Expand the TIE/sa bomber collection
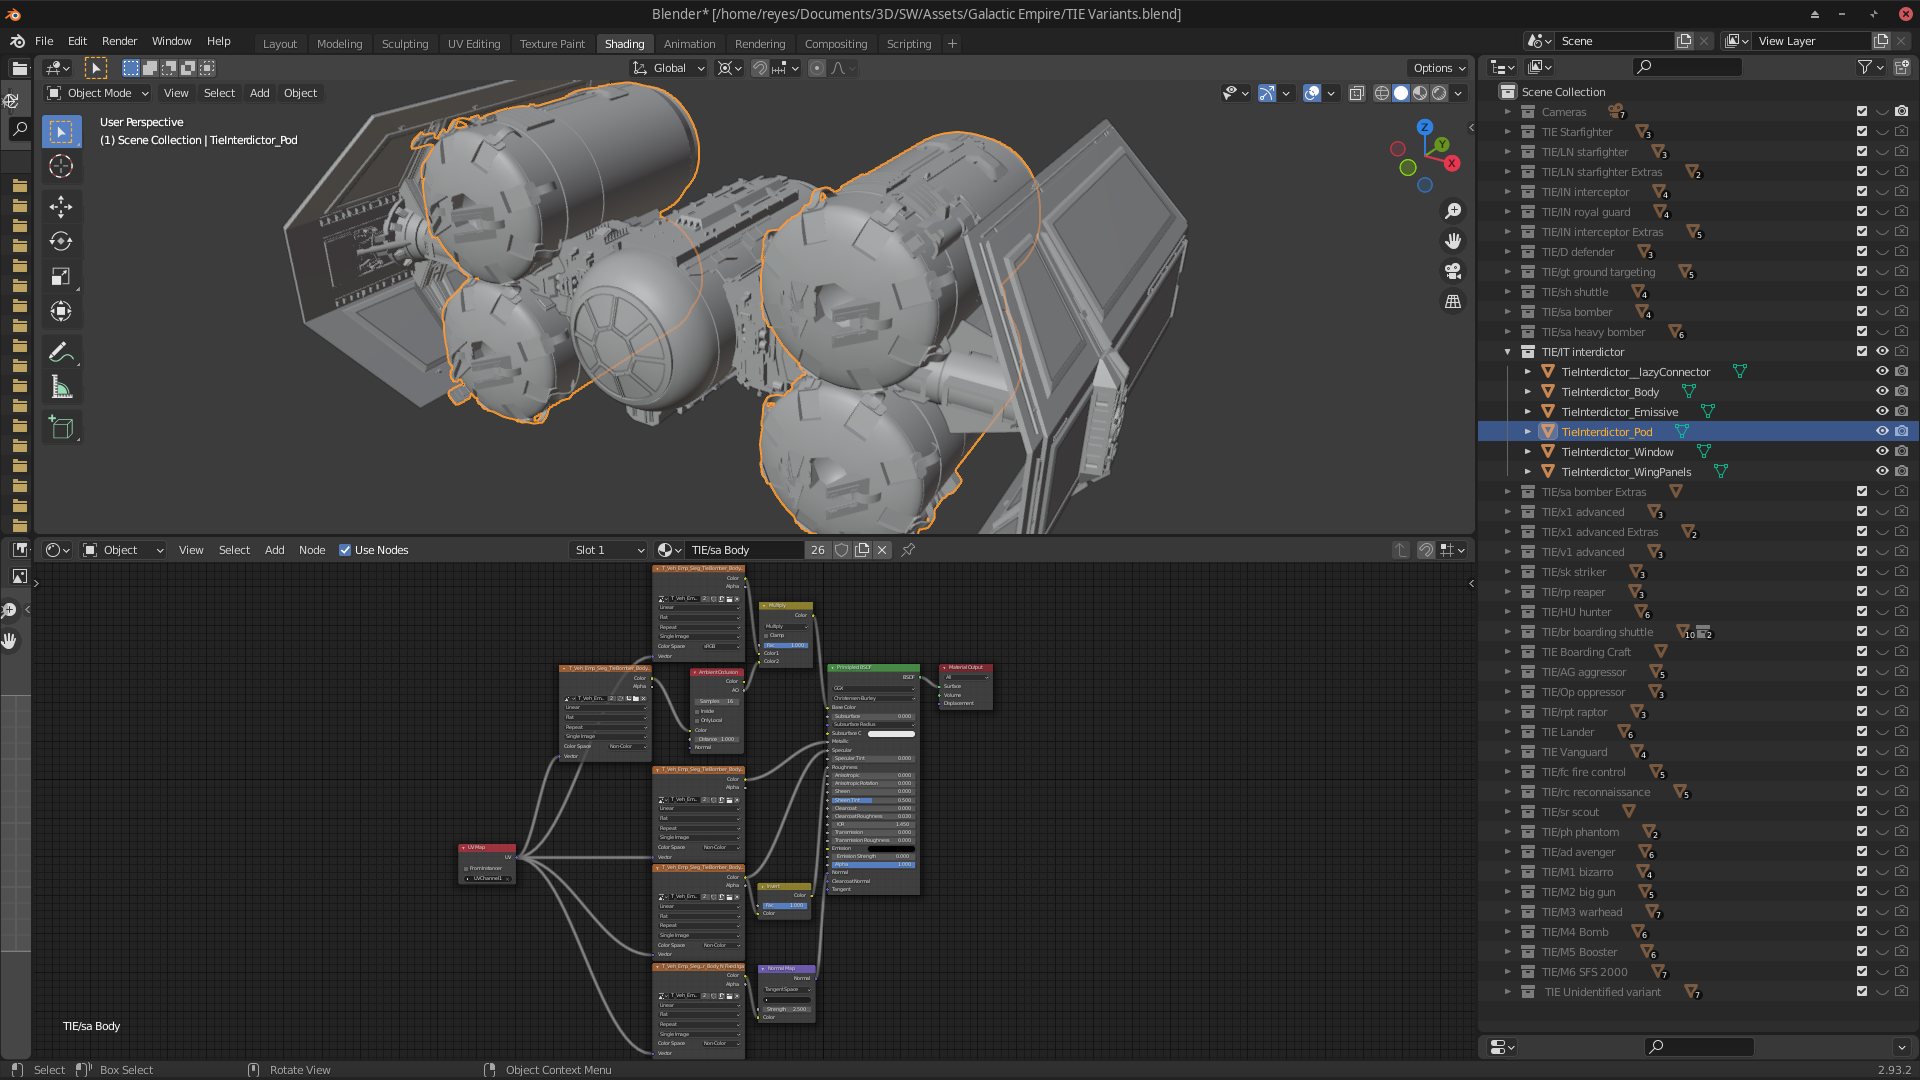The width and height of the screenshot is (1920, 1080). (1508, 312)
